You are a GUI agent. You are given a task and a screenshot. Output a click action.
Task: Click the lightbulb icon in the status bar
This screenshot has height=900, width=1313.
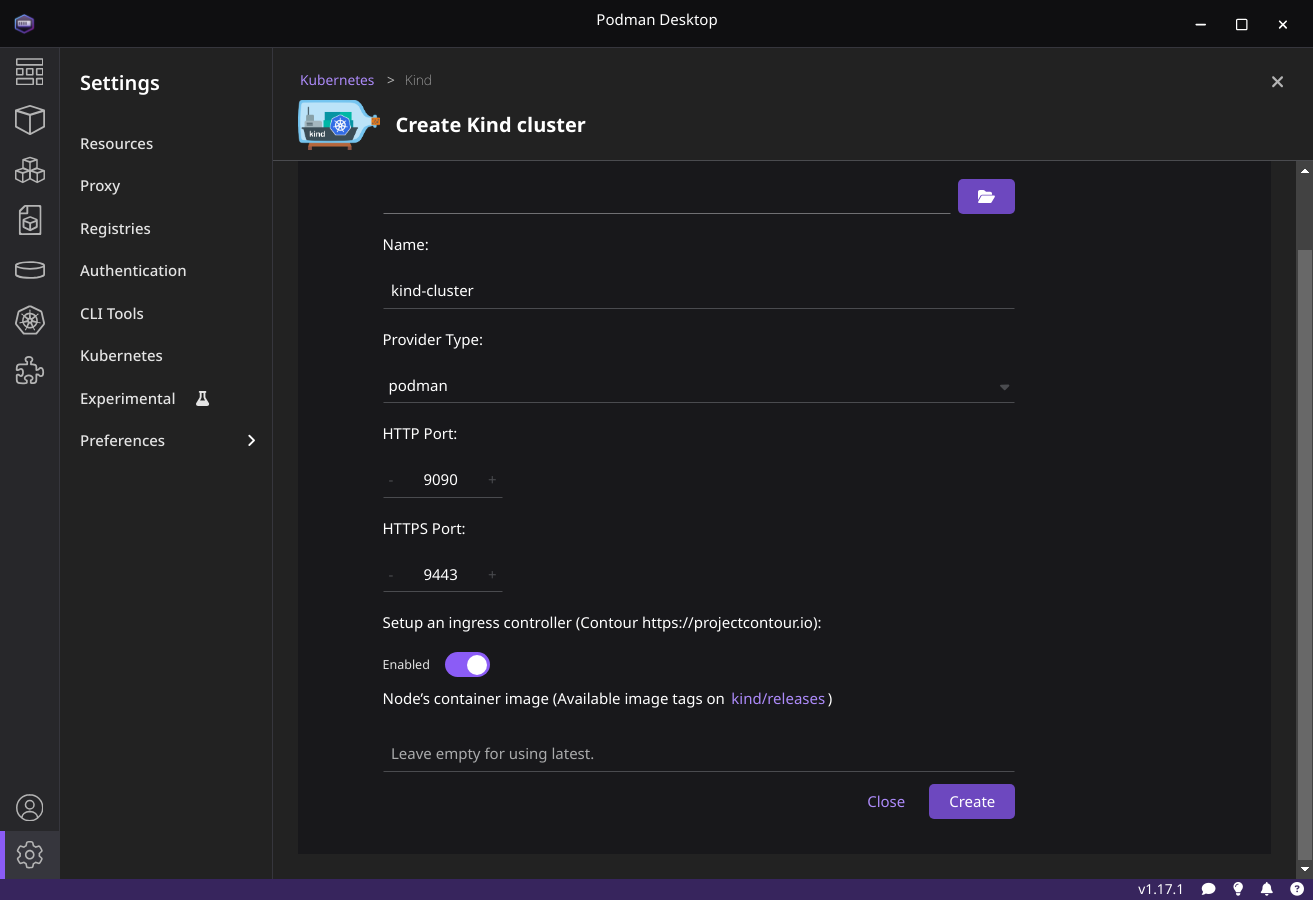[x=1238, y=889]
